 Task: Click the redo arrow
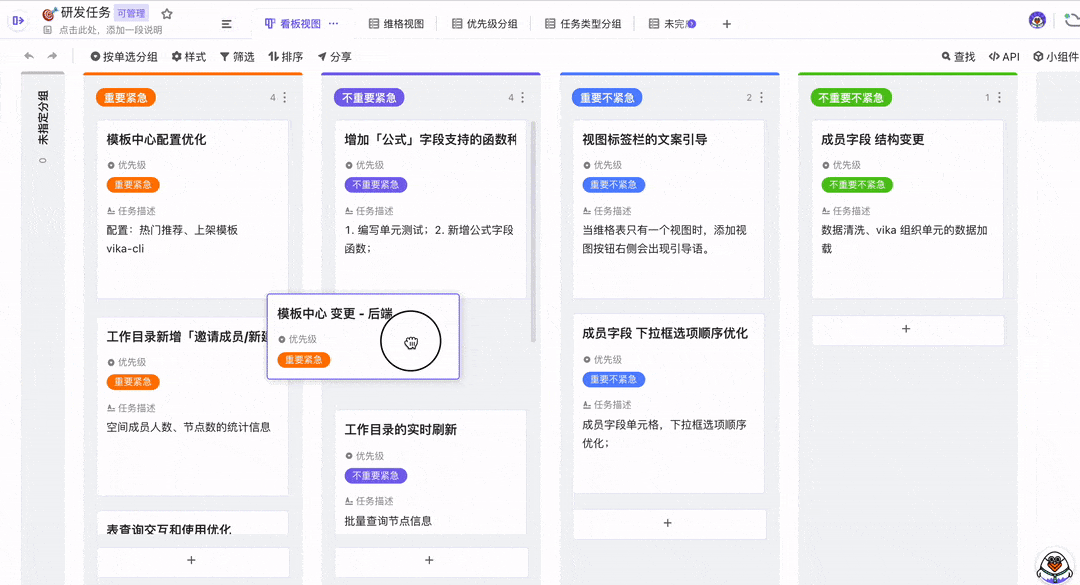52,56
